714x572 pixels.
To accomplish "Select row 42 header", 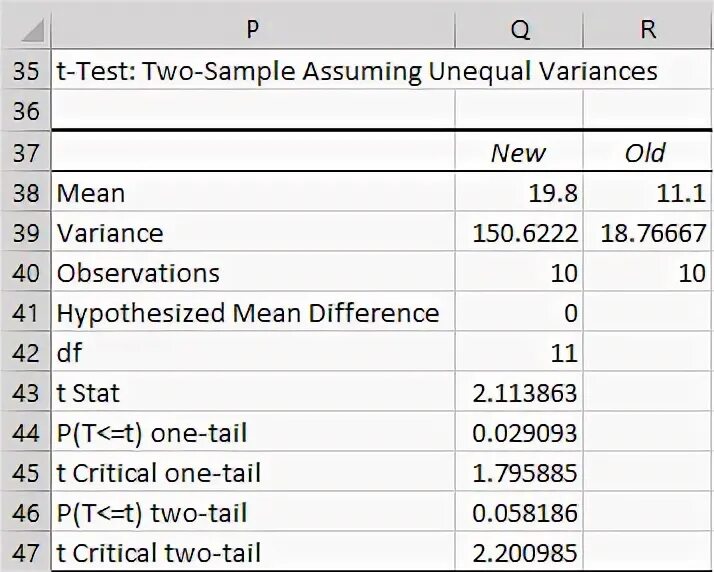I will [x=26, y=353].
